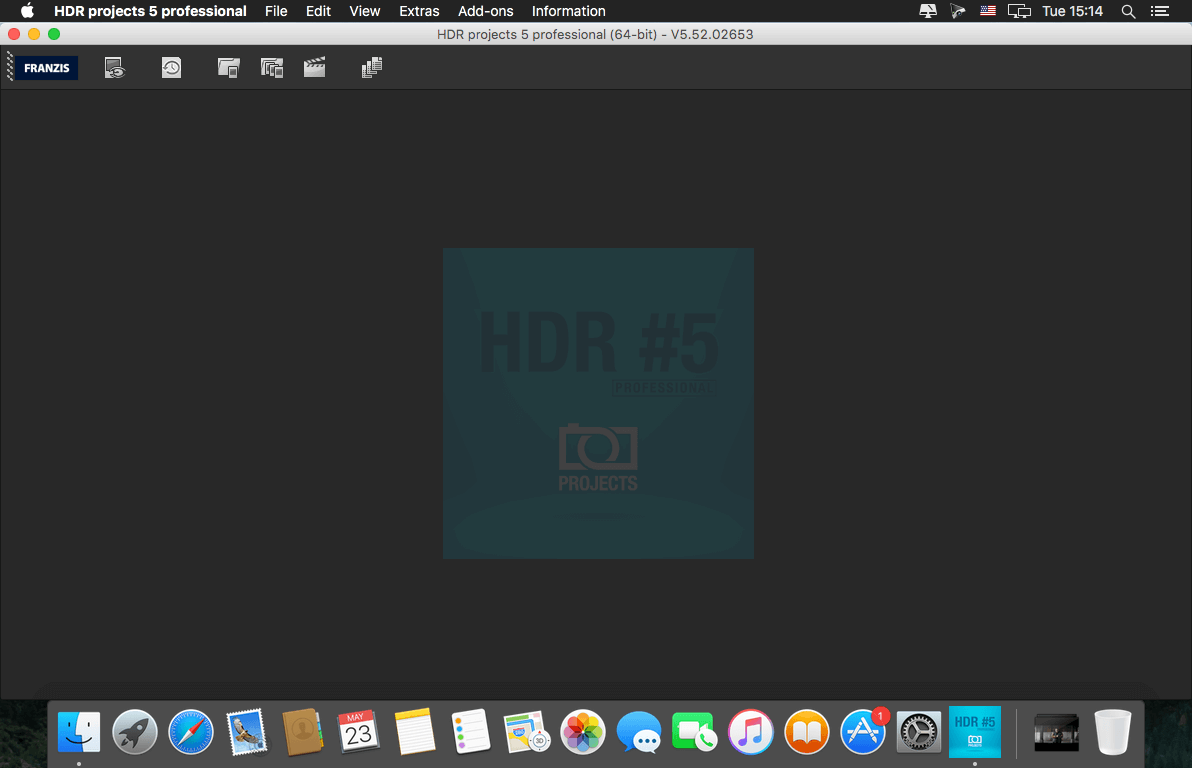Open the display mirroring menu icon
The width and height of the screenshot is (1192, 768).
point(1019,11)
